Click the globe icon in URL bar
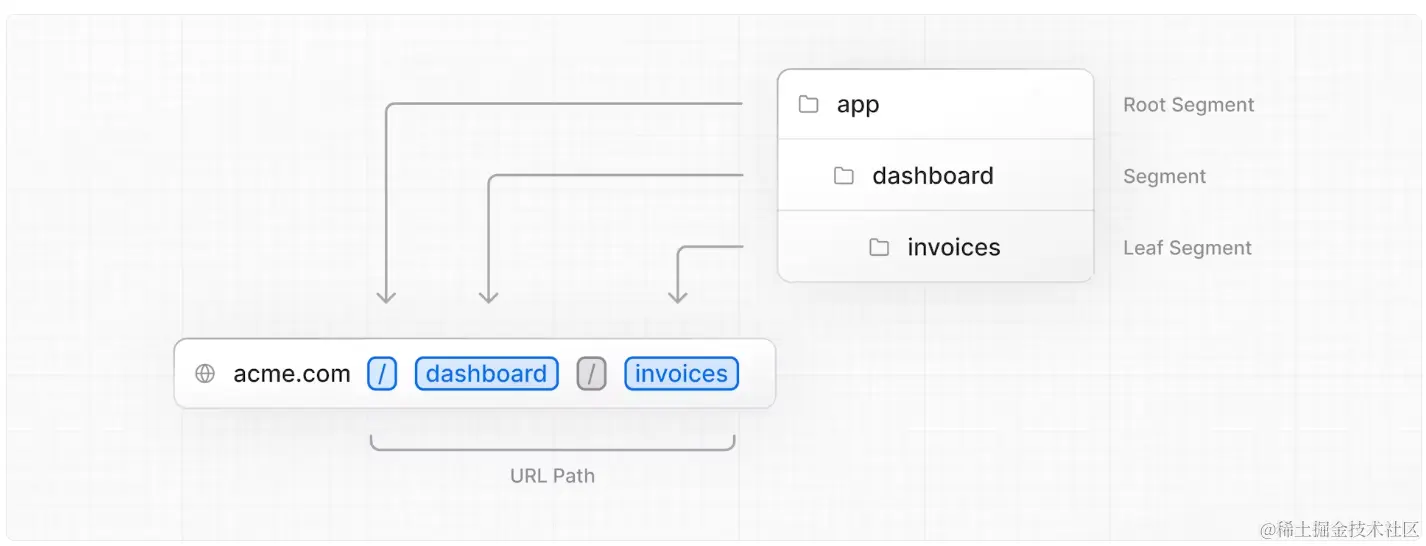 click(x=205, y=374)
